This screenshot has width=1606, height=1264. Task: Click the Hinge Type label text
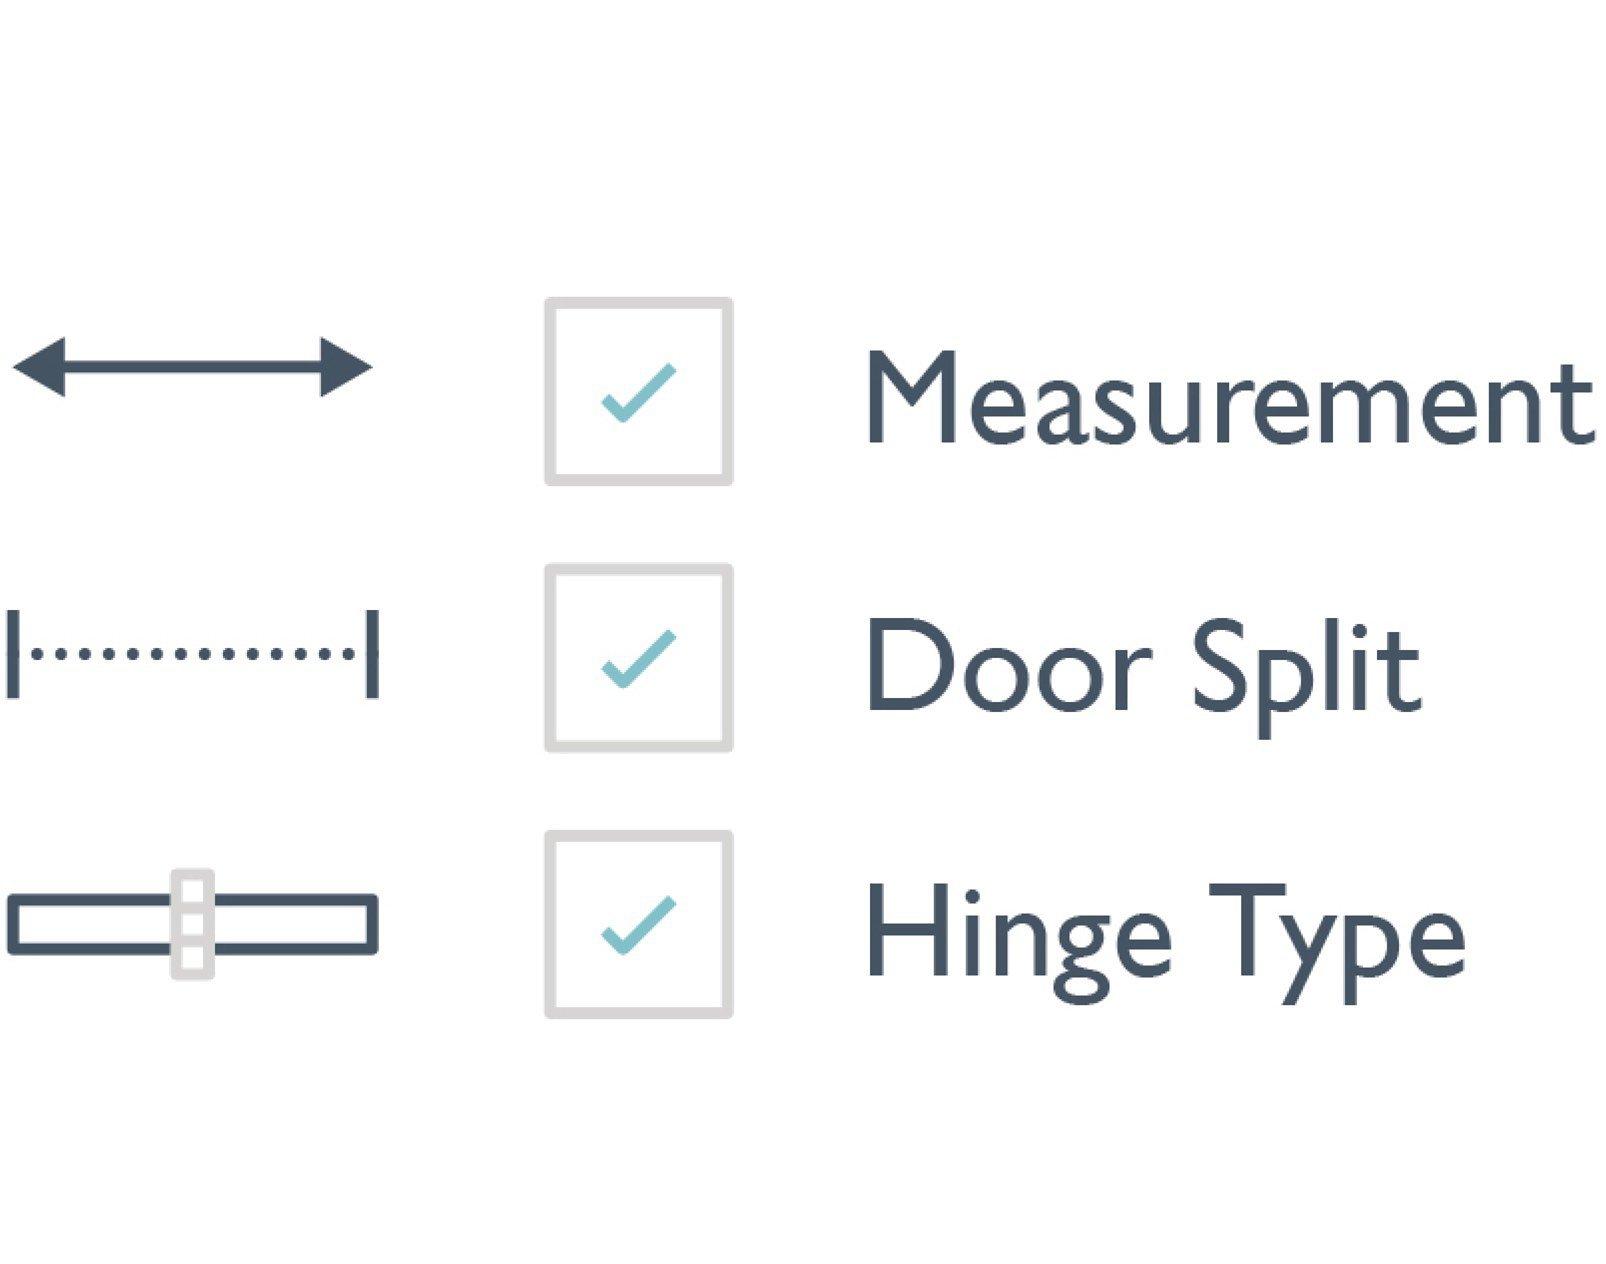coord(1166,943)
